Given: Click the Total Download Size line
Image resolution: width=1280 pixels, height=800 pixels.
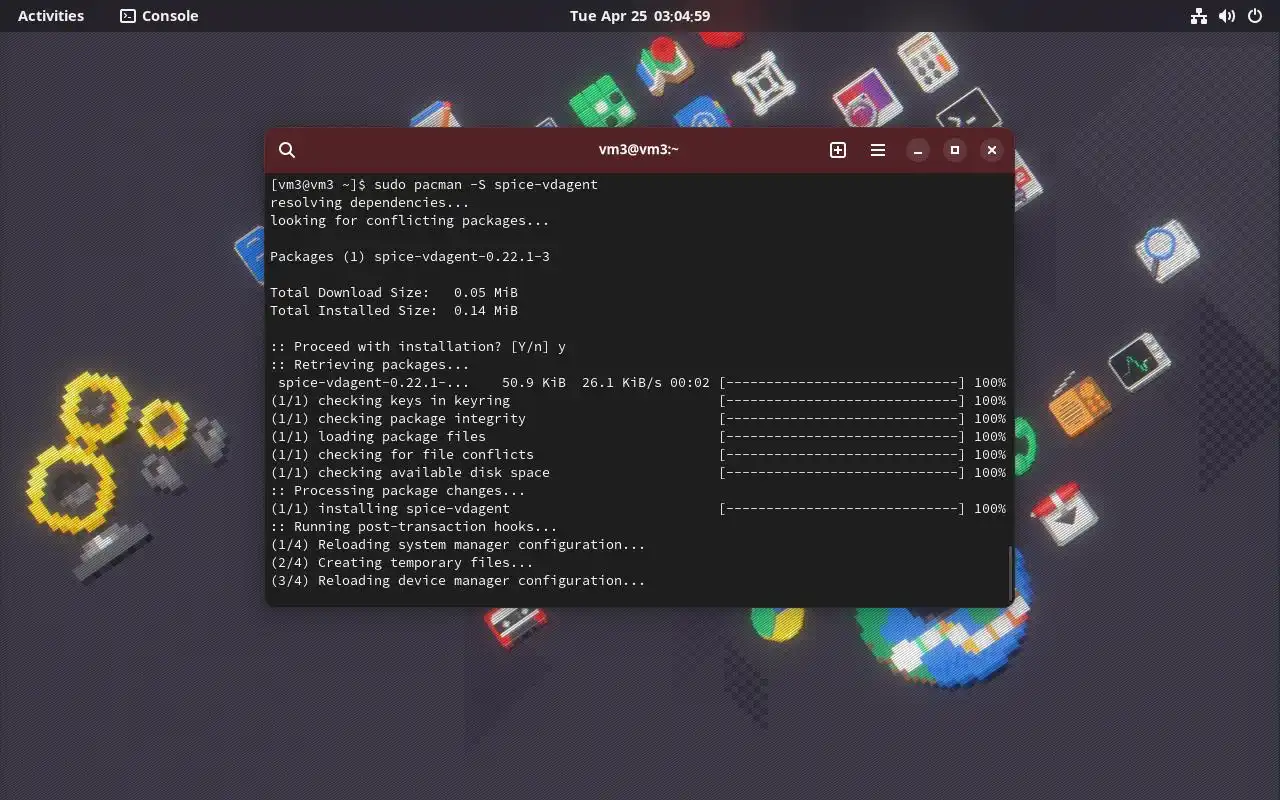Looking at the screenshot, I should [394, 292].
